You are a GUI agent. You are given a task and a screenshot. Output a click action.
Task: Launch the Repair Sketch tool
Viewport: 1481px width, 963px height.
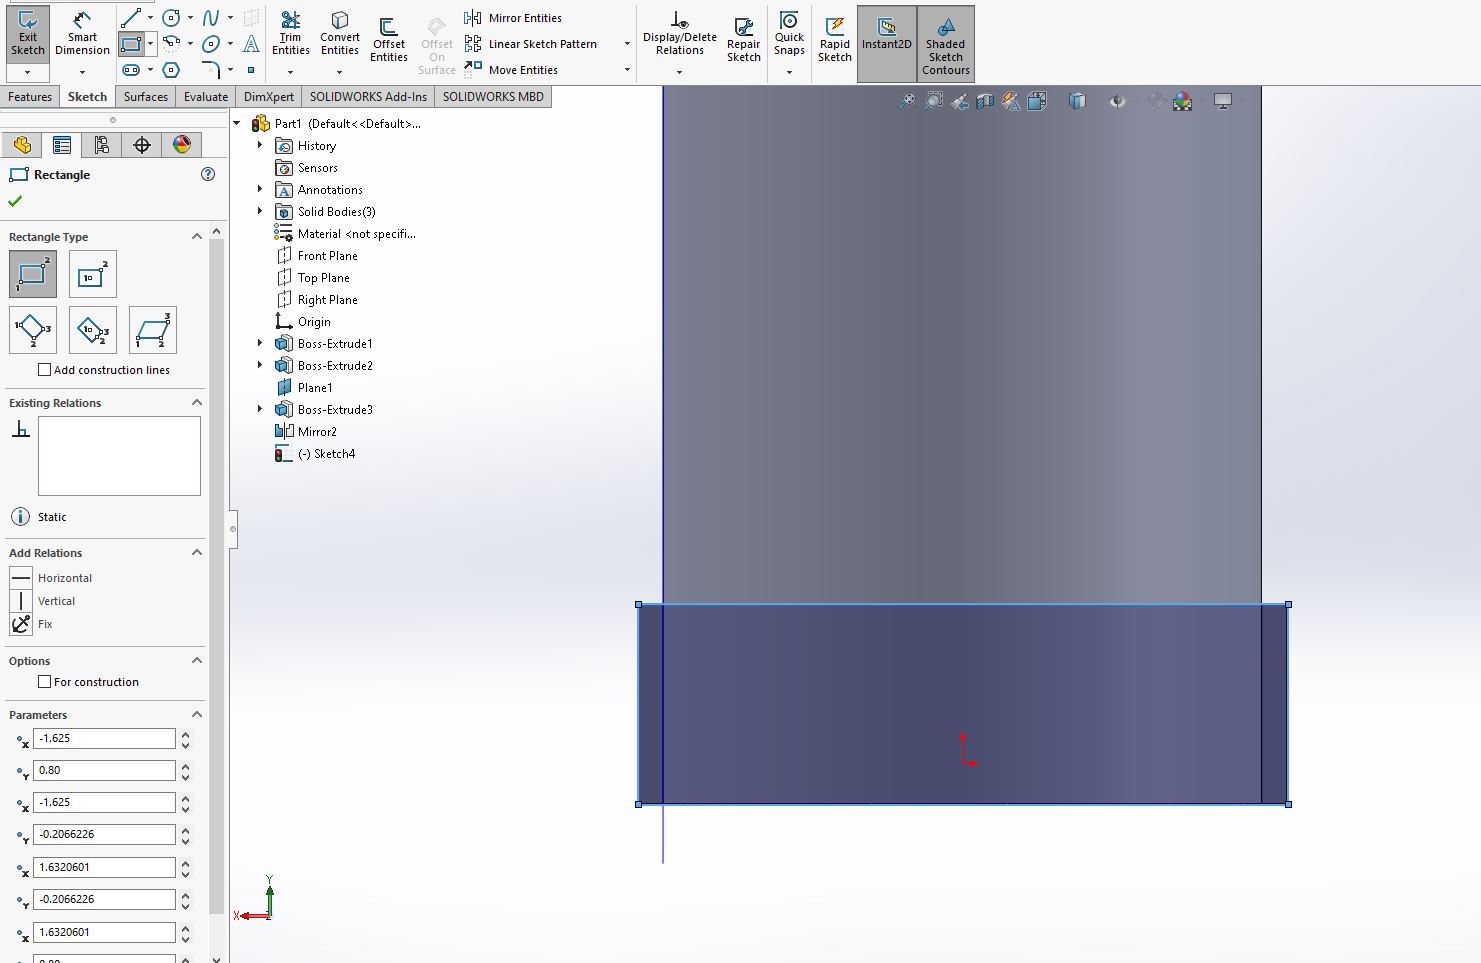coord(743,39)
